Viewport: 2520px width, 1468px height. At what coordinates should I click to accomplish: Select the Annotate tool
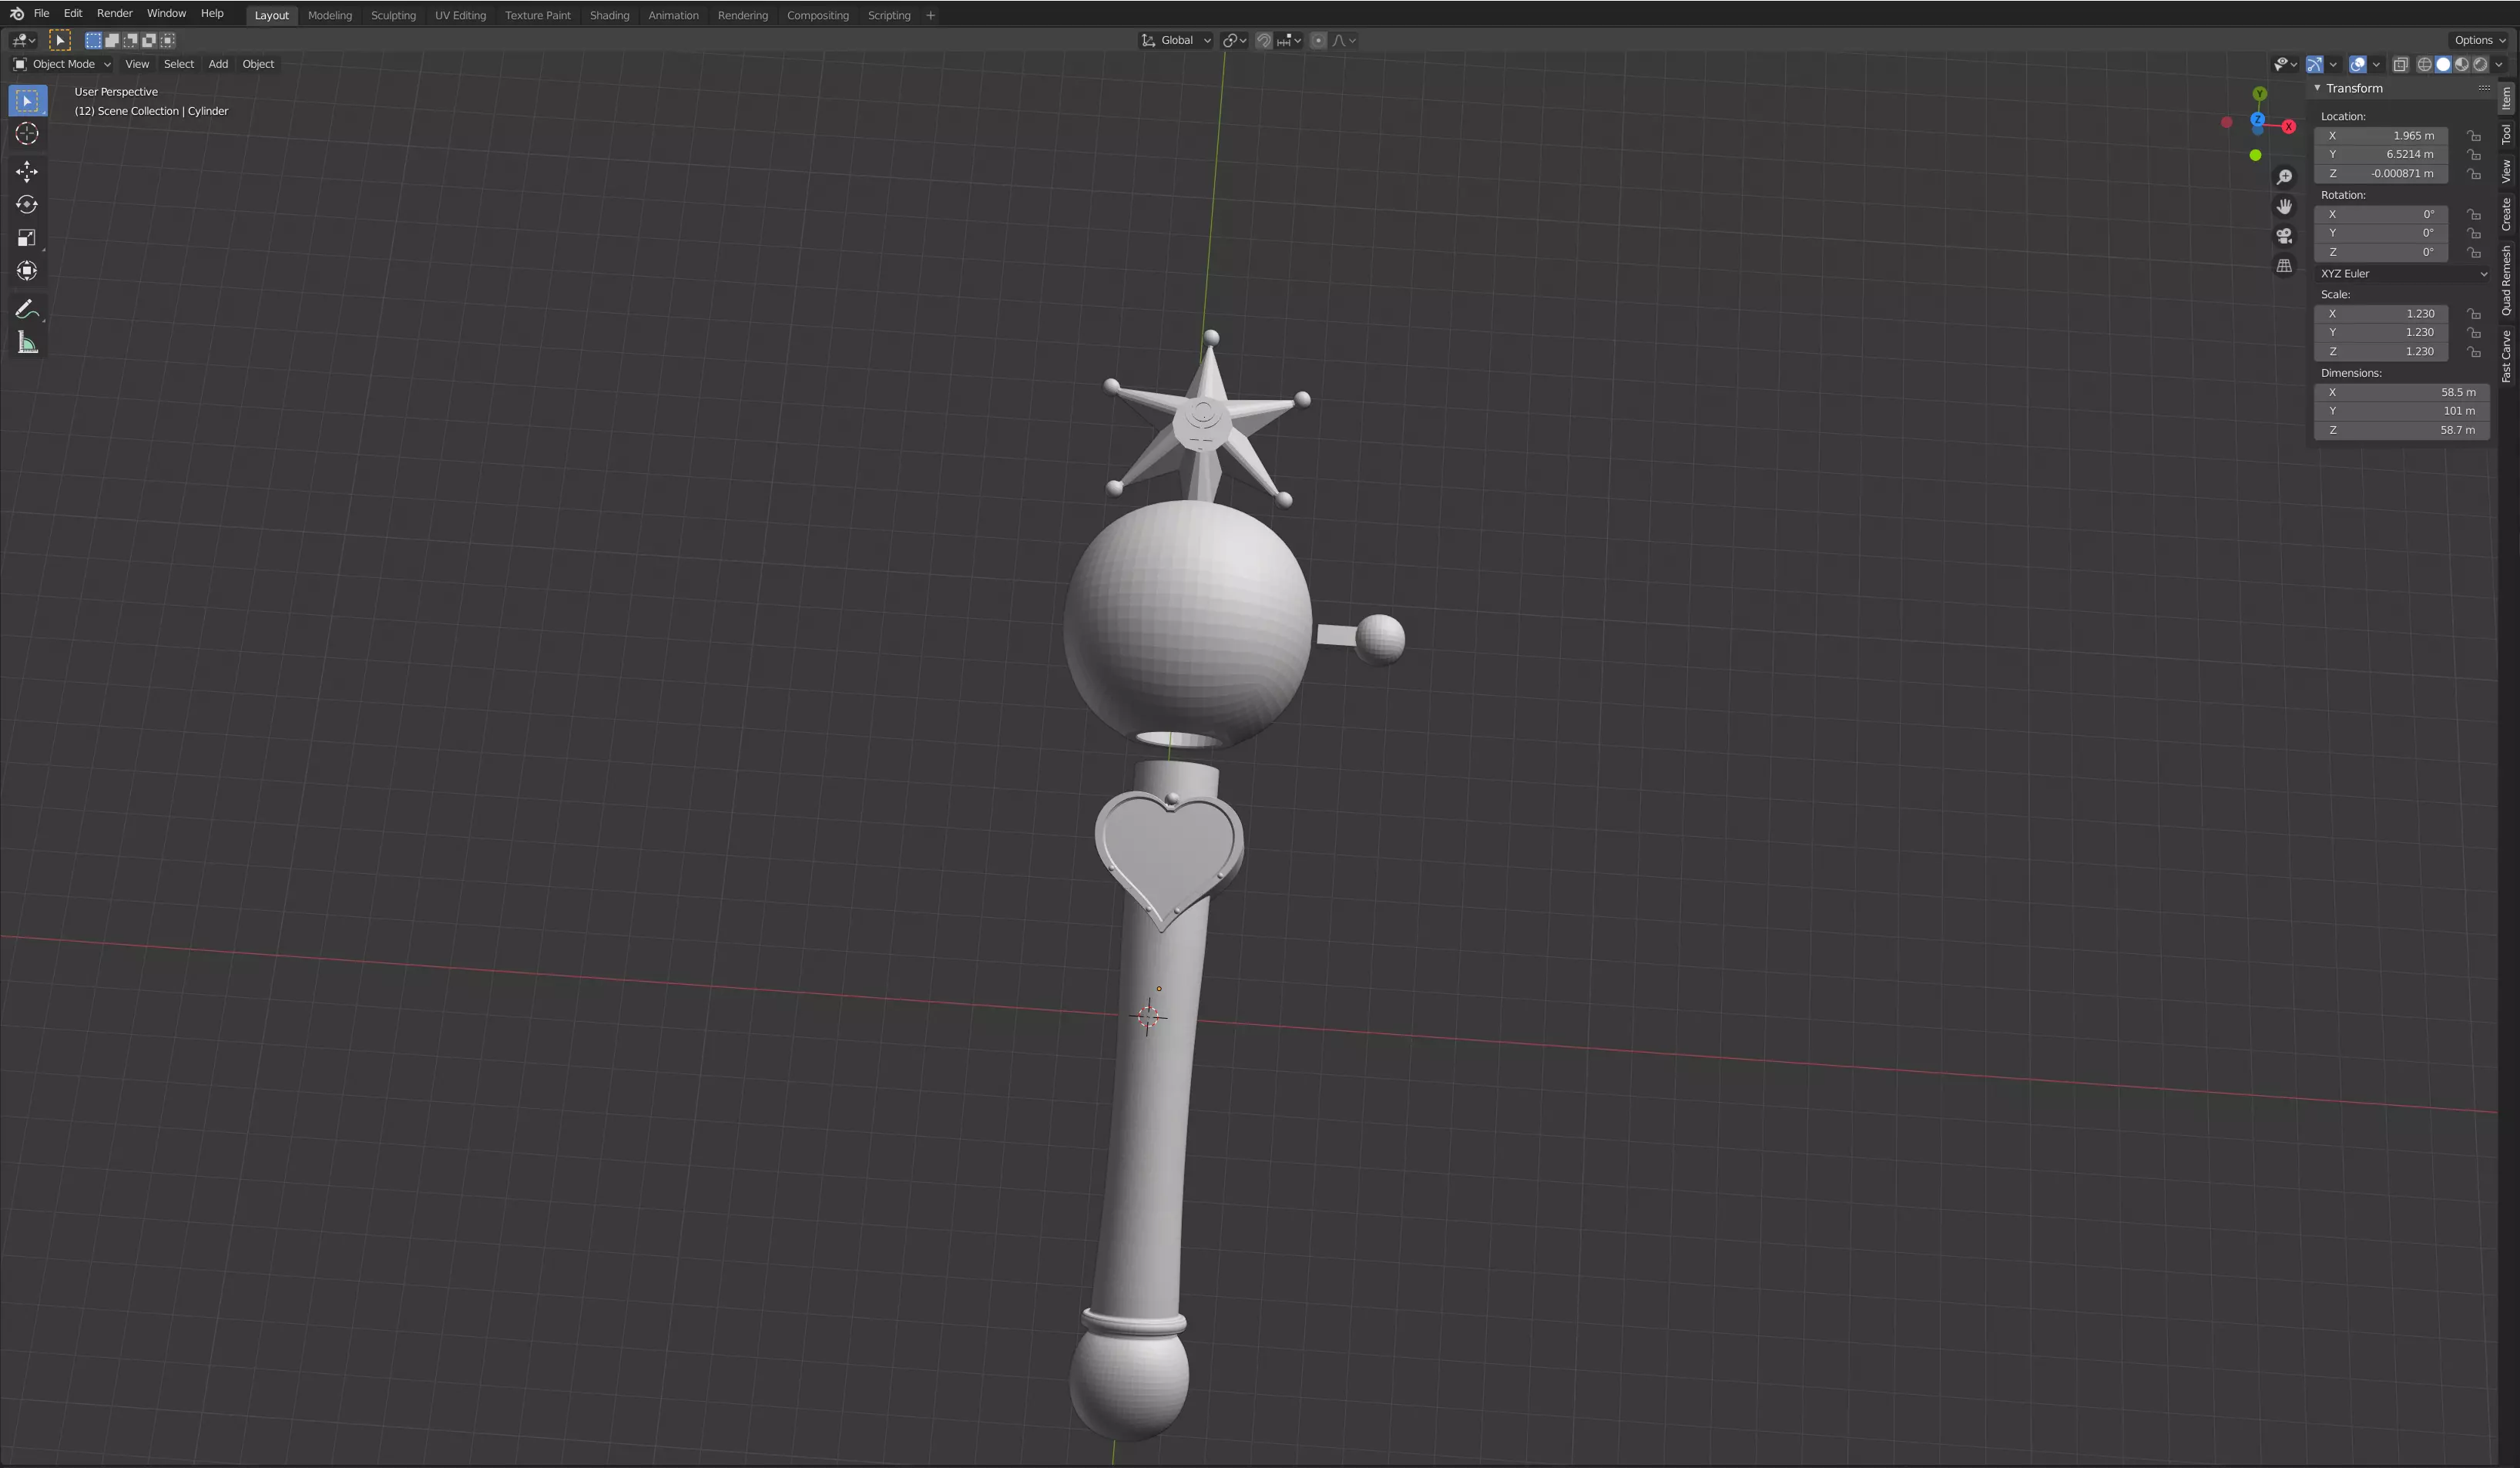coord(27,310)
